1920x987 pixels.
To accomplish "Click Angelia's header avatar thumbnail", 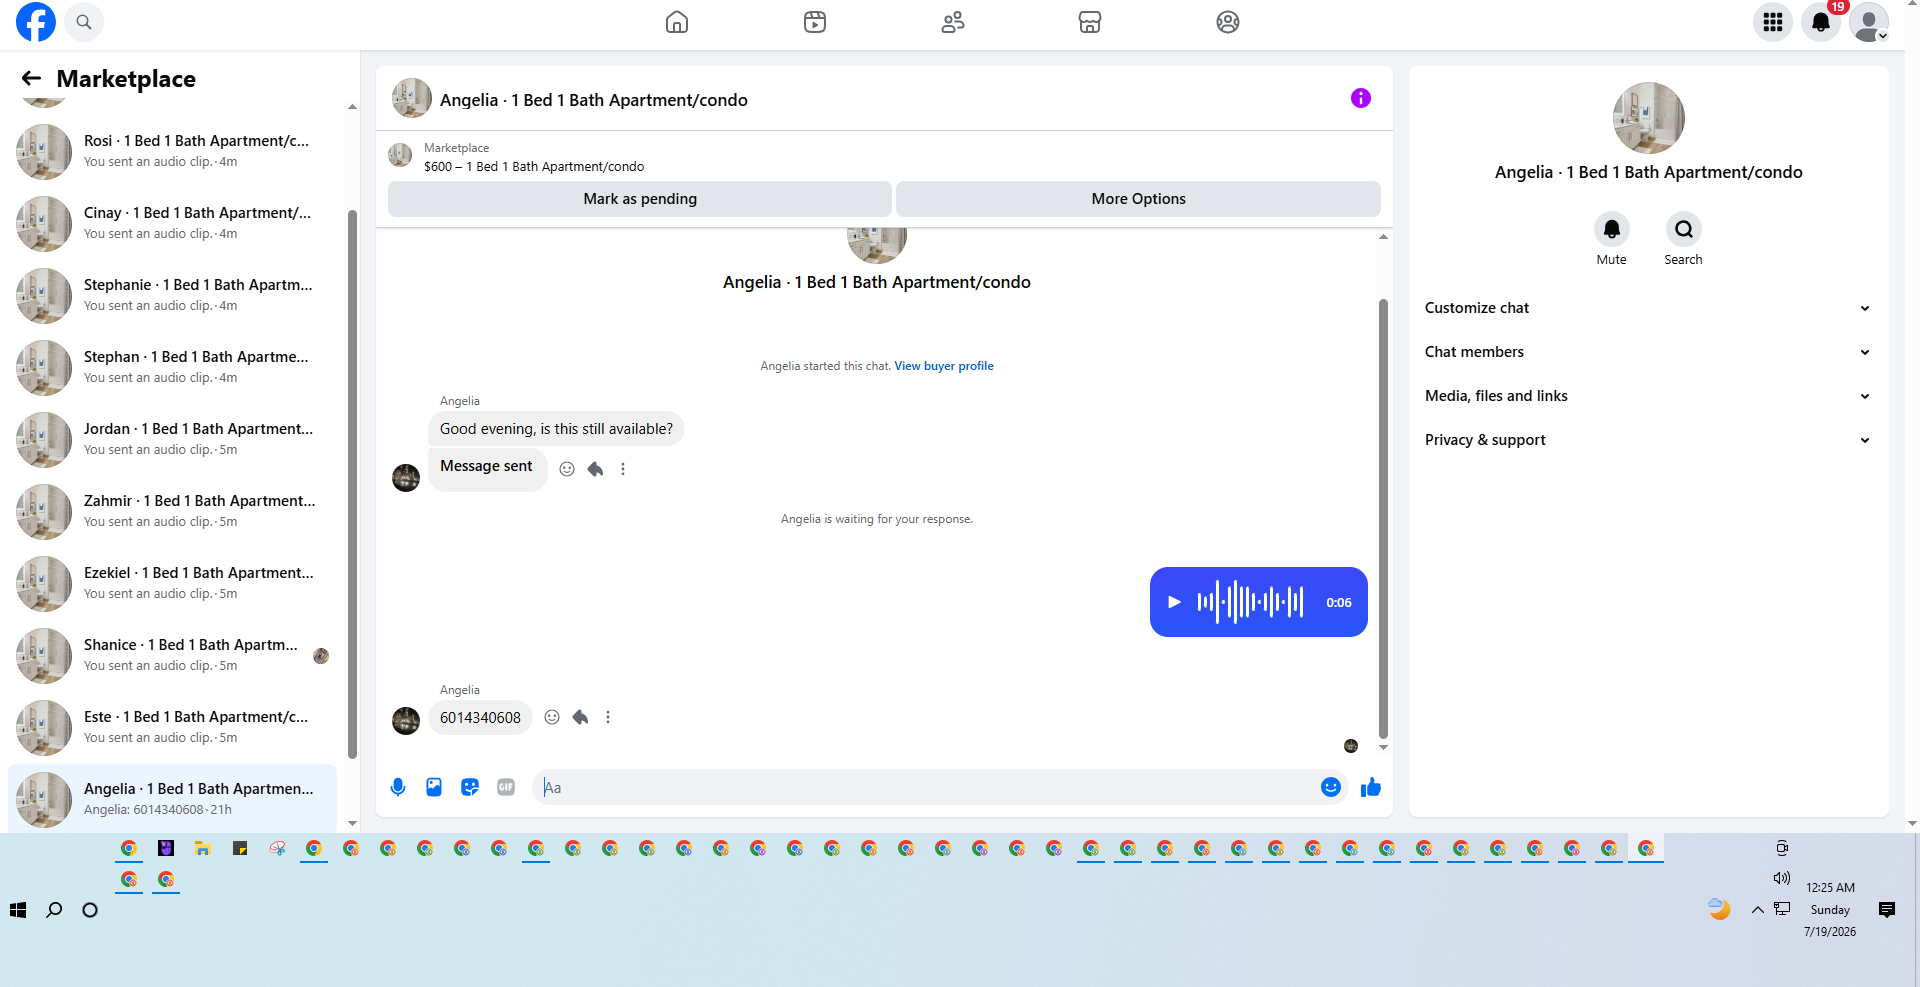I will (412, 98).
